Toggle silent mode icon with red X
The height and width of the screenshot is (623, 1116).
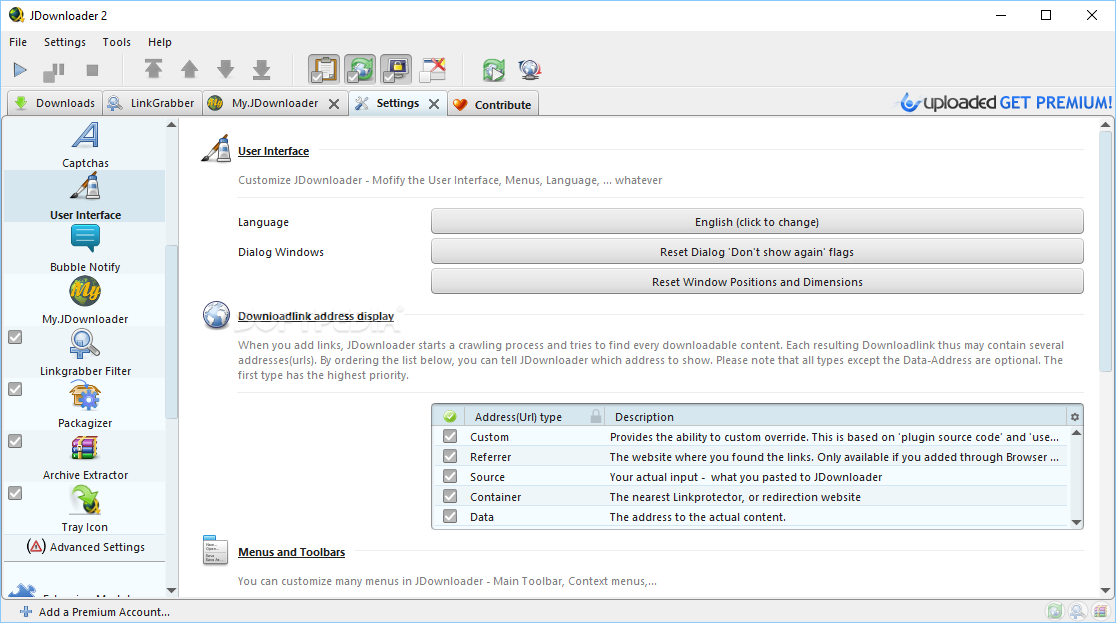click(432, 69)
